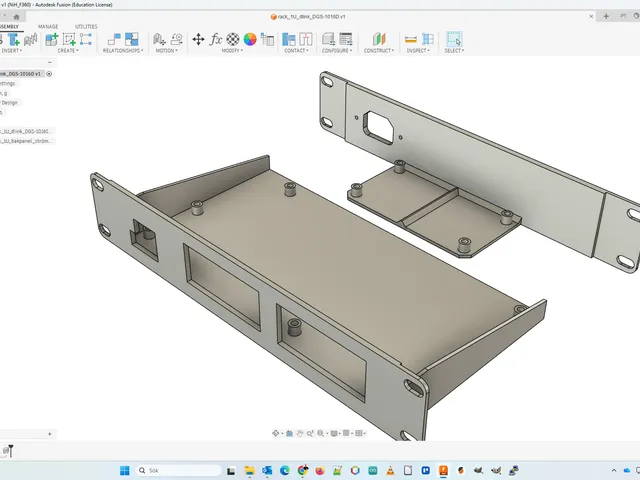
Task: Expand the CONSTRUCT dropdown menu
Action: 379,51
